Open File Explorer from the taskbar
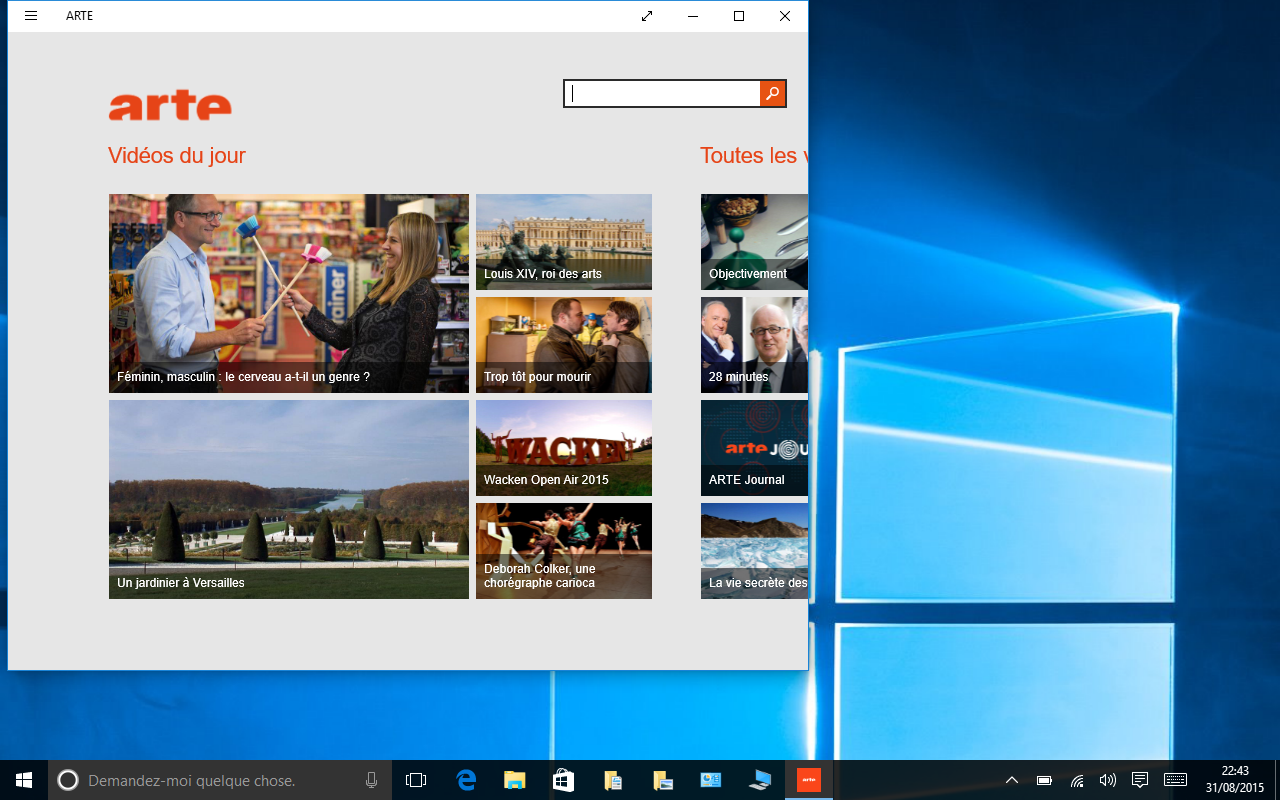The height and width of the screenshot is (800, 1280). point(515,780)
